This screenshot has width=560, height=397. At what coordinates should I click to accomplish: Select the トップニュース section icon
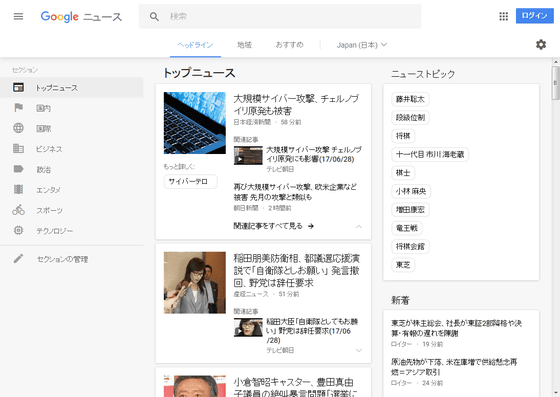(18, 87)
